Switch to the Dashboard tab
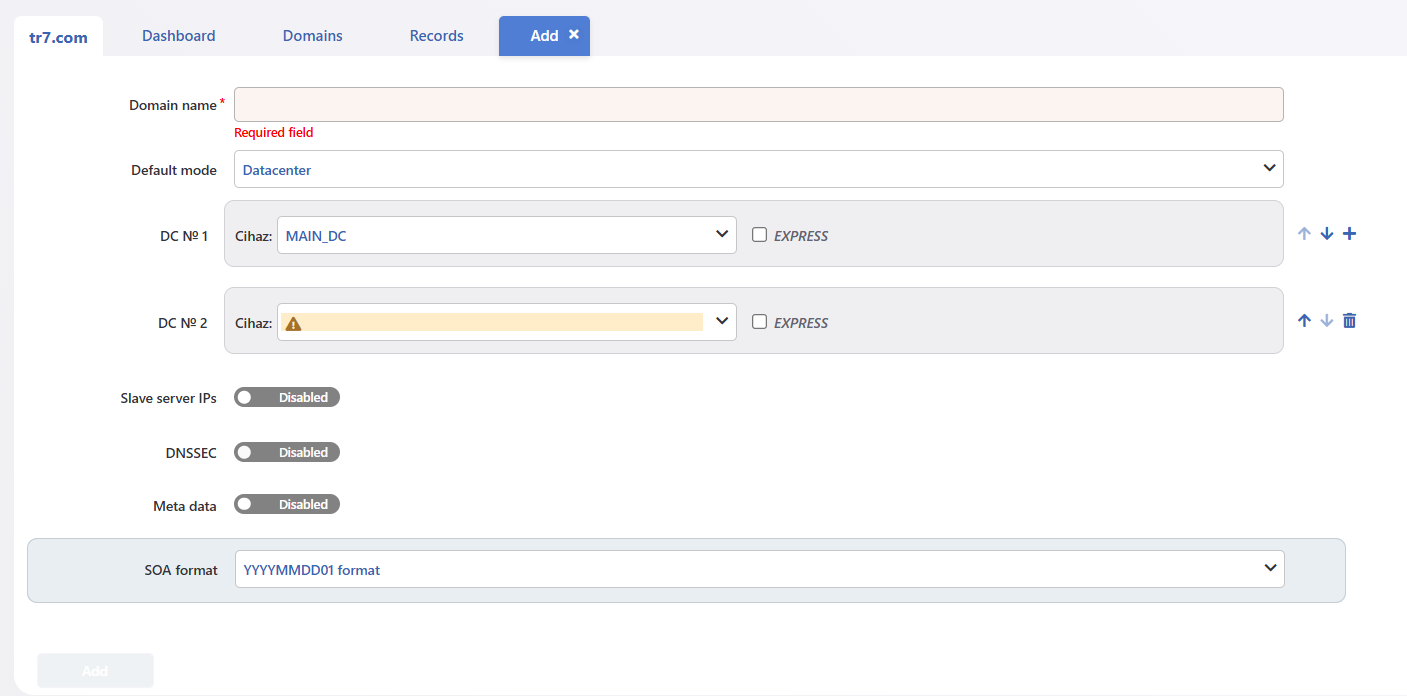1407x696 pixels. pyautogui.click(x=179, y=36)
